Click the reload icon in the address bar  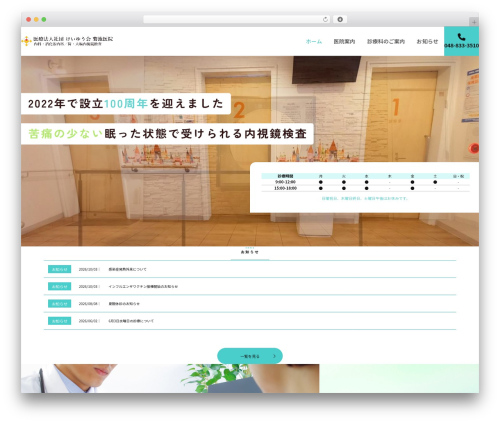click(325, 19)
